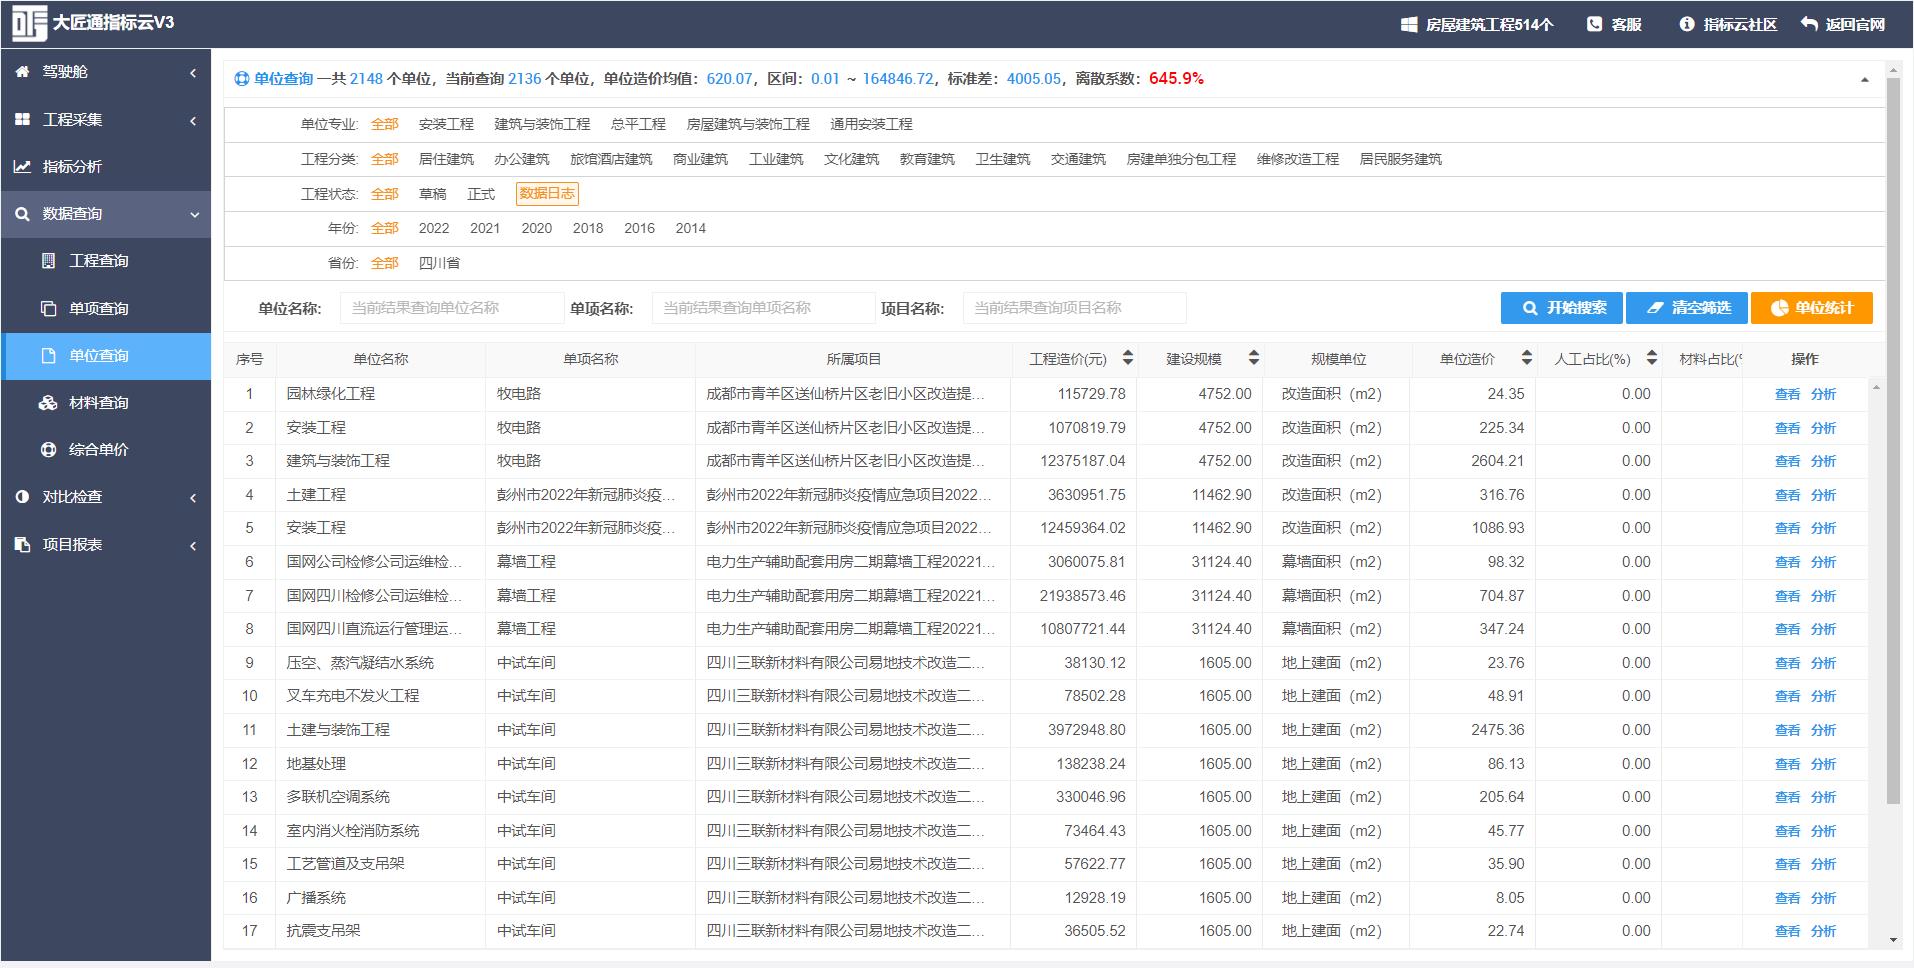The height and width of the screenshot is (968, 1914).
Task: Sort by 工程造价(元) column arrows
Action: (1128, 358)
